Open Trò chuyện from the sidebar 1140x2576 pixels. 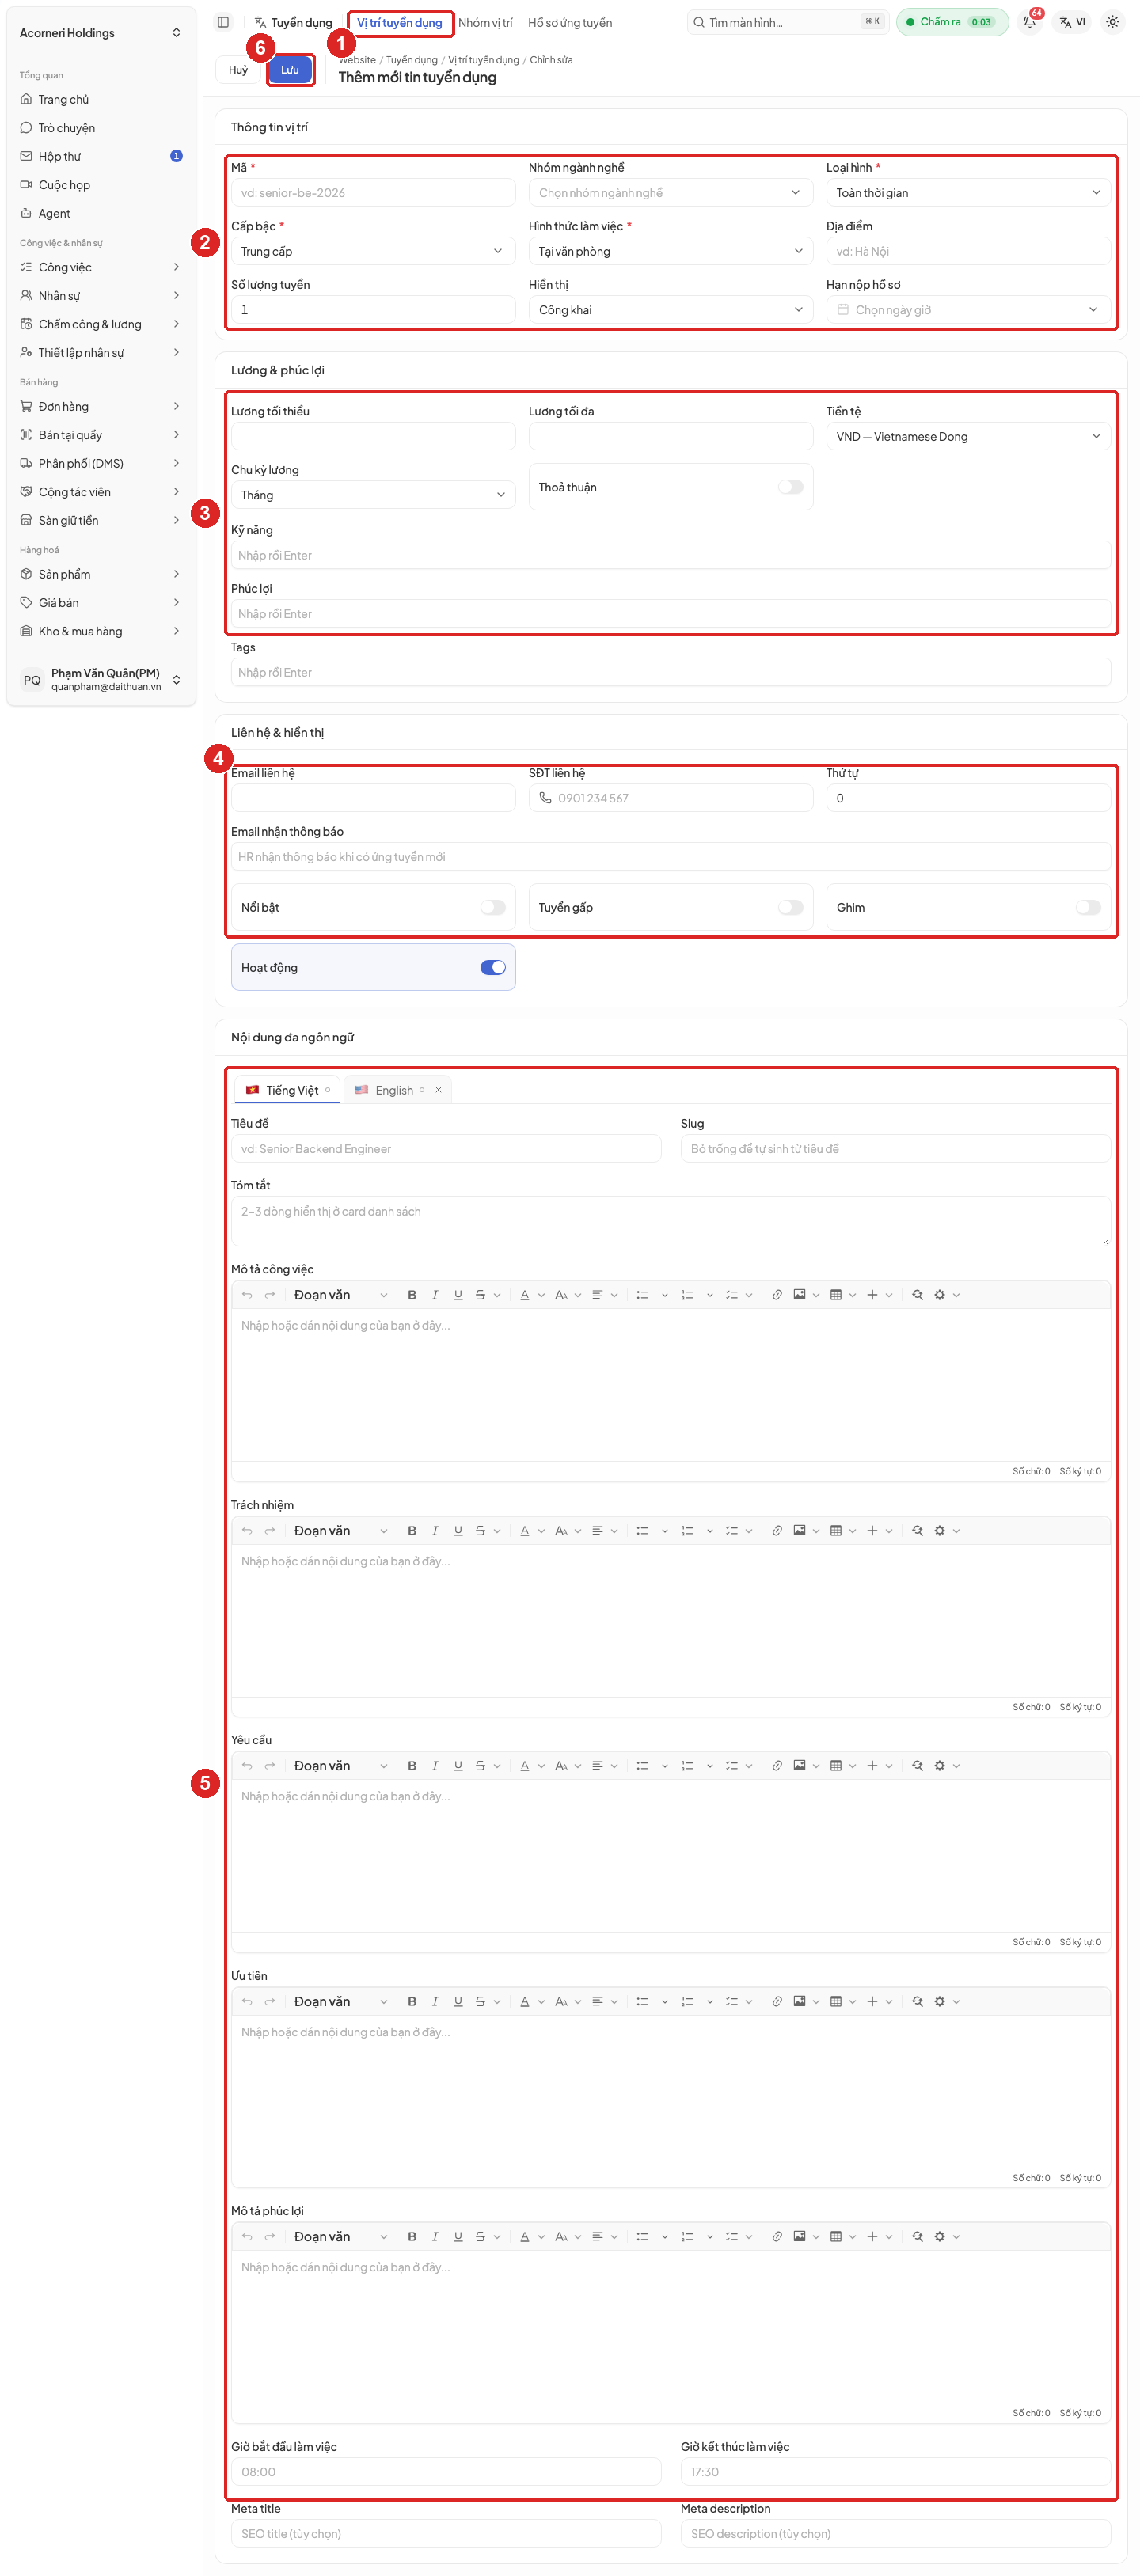click(101, 128)
